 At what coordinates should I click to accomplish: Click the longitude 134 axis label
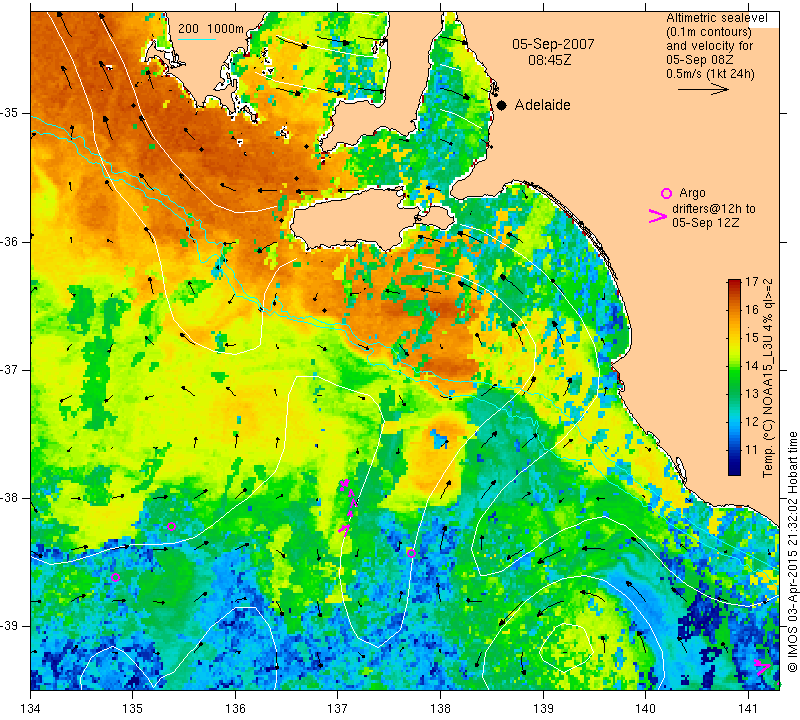coord(31,709)
